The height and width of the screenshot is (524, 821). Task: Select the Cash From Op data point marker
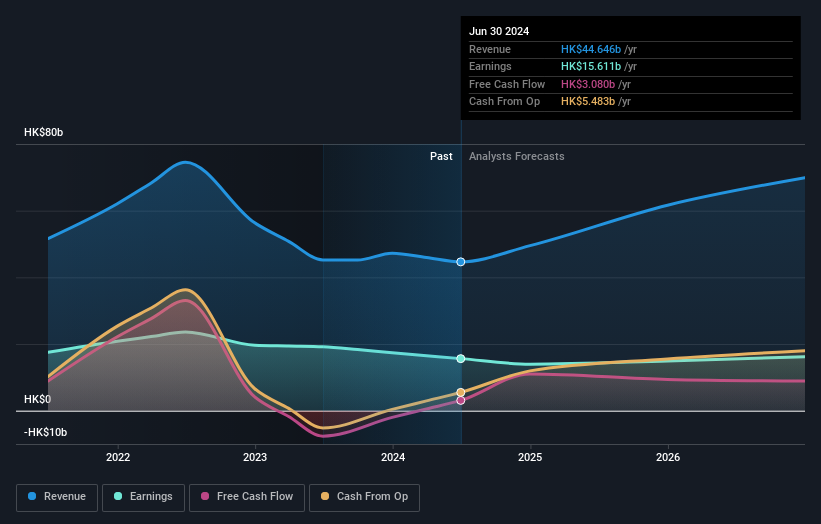pyautogui.click(x=460, y=392)
